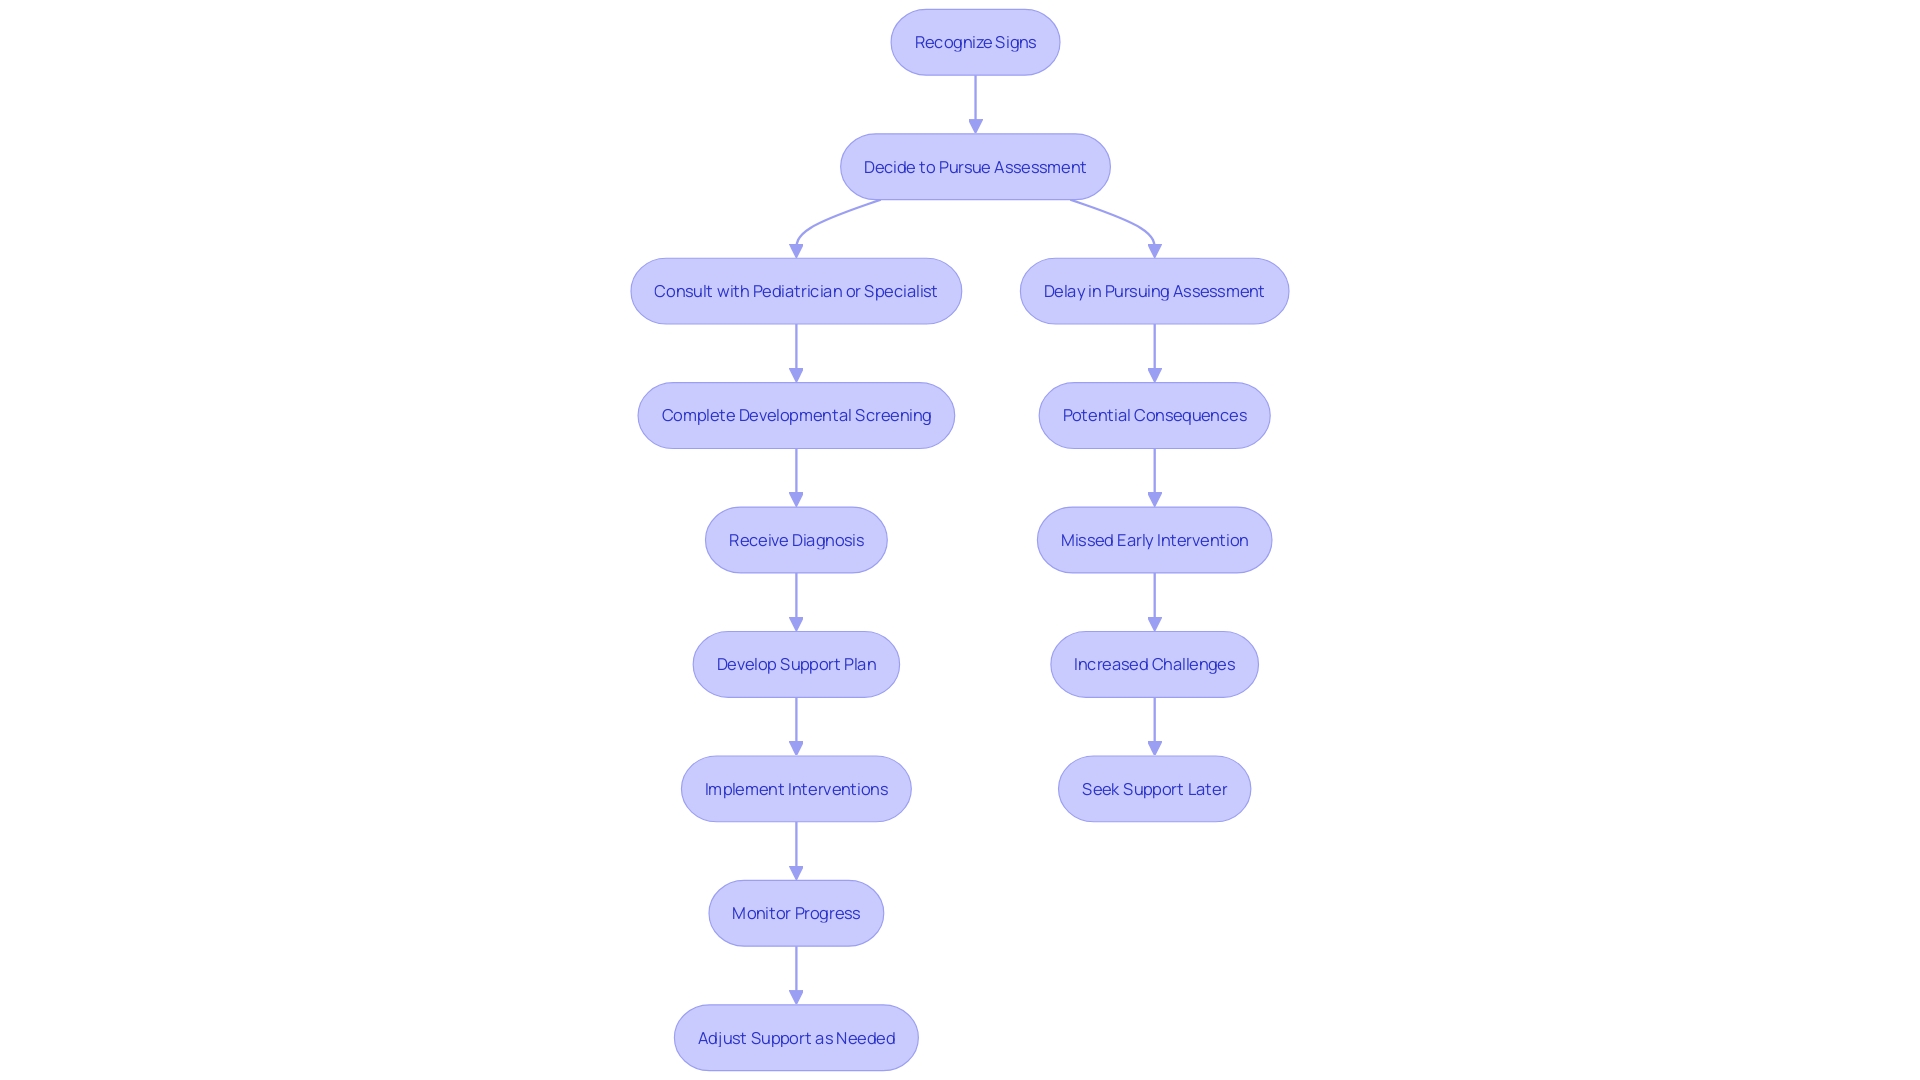
Task: Click the Implement Interventions button
Action: coord(796,787)
